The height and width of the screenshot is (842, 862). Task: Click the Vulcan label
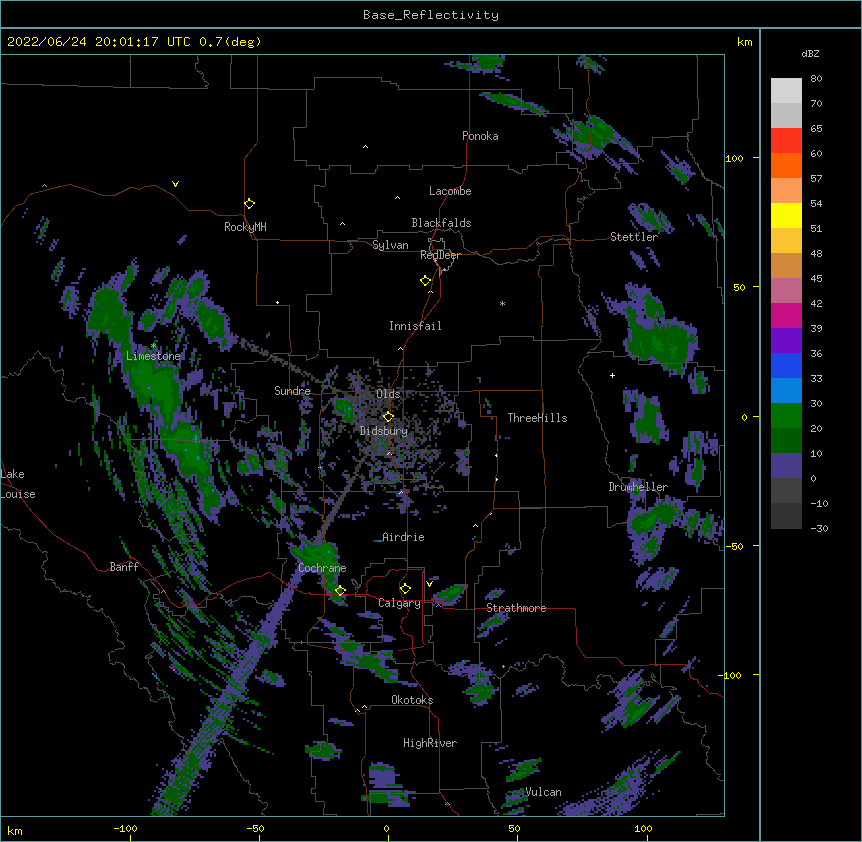click(544, 792)
